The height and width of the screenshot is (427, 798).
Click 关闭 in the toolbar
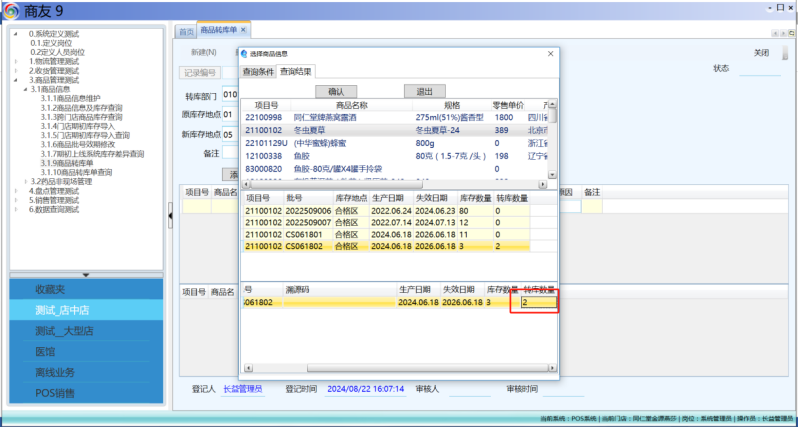tap(761, 53)
